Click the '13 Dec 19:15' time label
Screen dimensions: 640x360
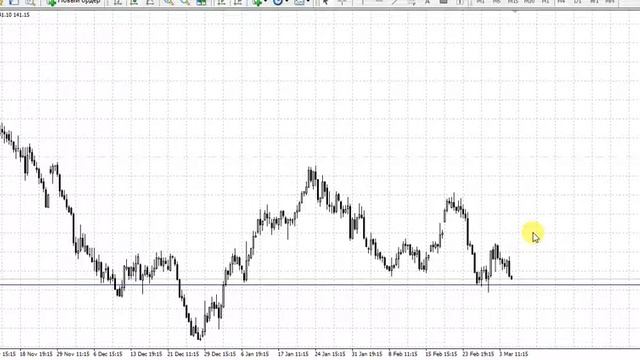(x=146, y=354)
